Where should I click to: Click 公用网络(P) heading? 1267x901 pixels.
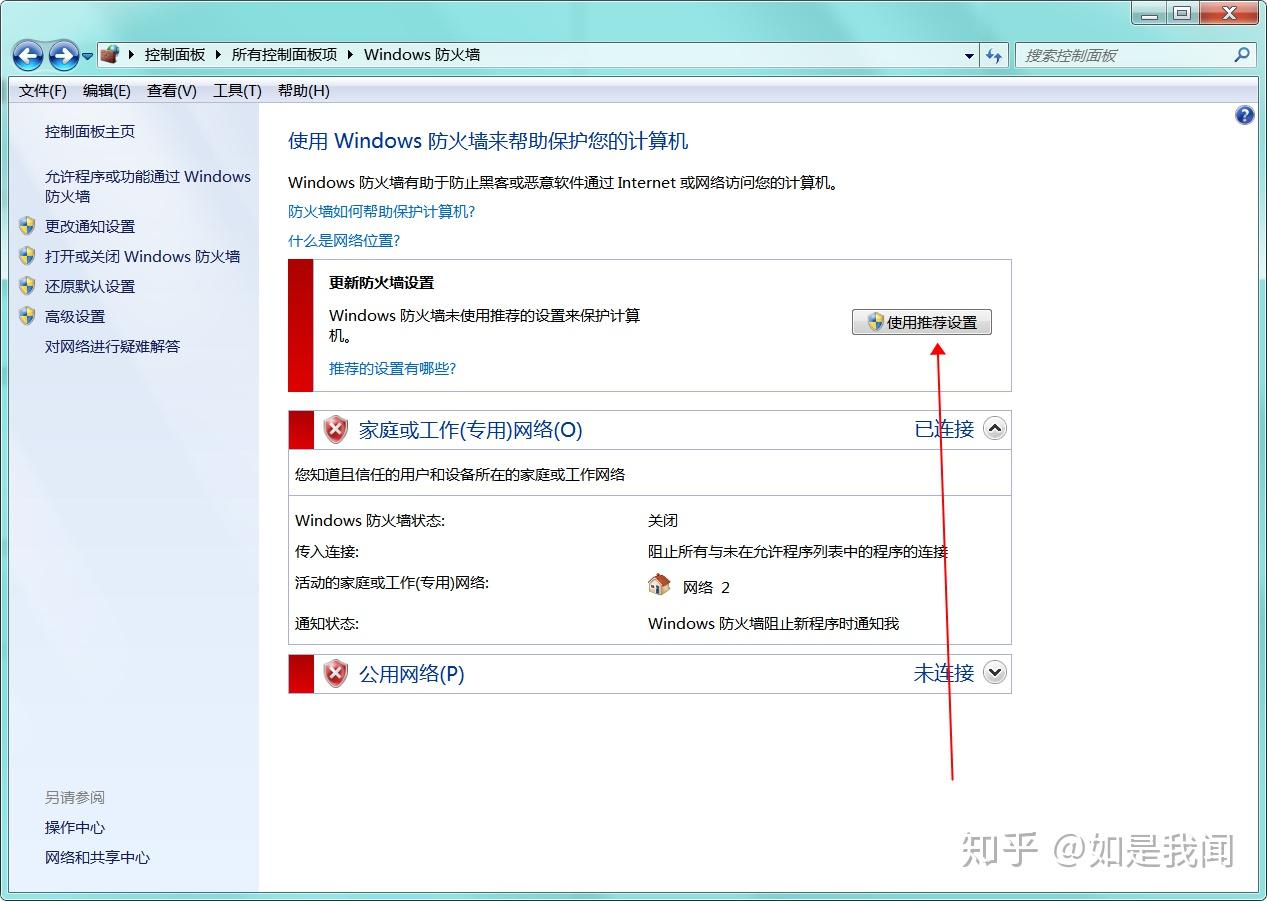pyautogui.click(x=412, y=674)
